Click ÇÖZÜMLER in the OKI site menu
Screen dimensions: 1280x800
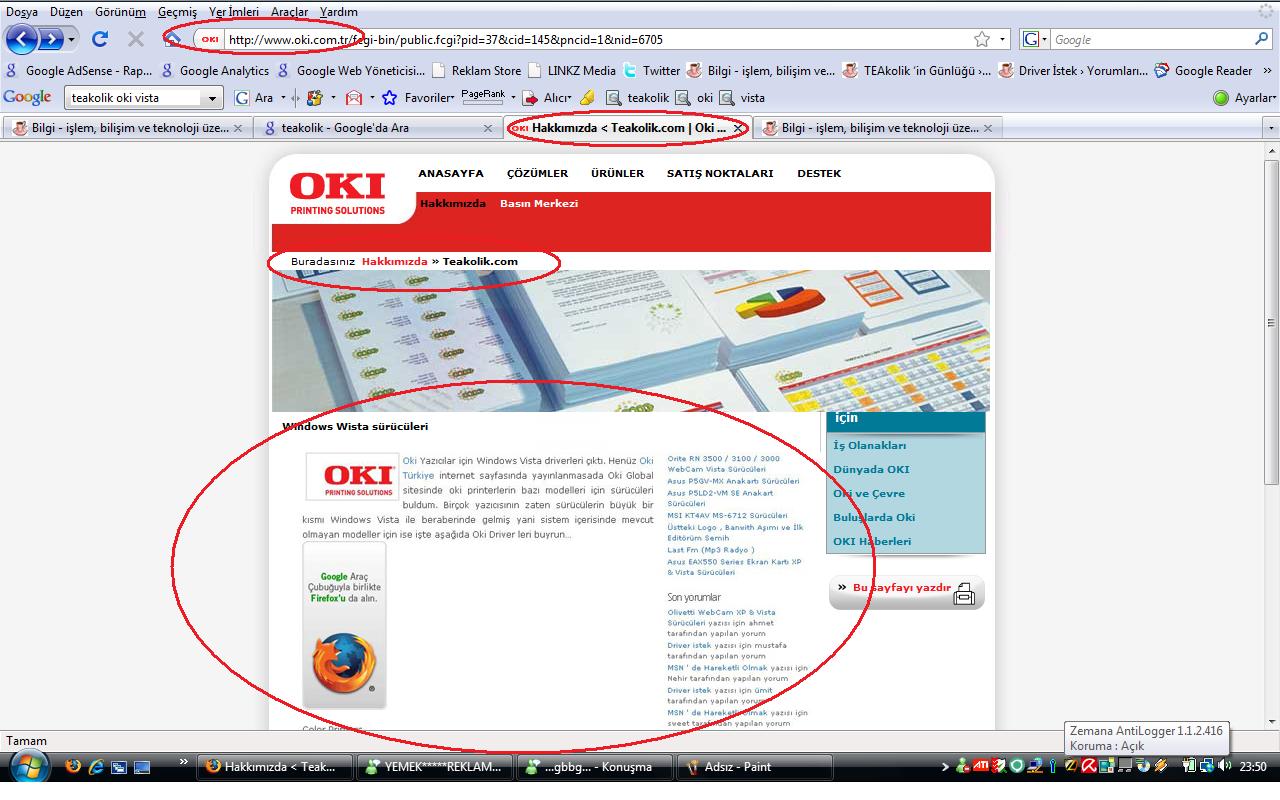(x=537, y=174)
